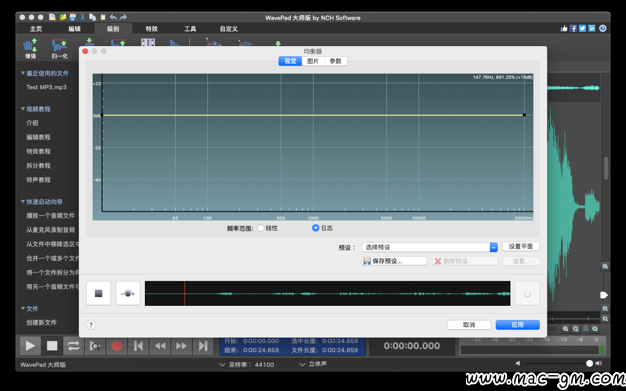Click the Undo arrow icon
This screenshot has width=626, height=391.
113,17
